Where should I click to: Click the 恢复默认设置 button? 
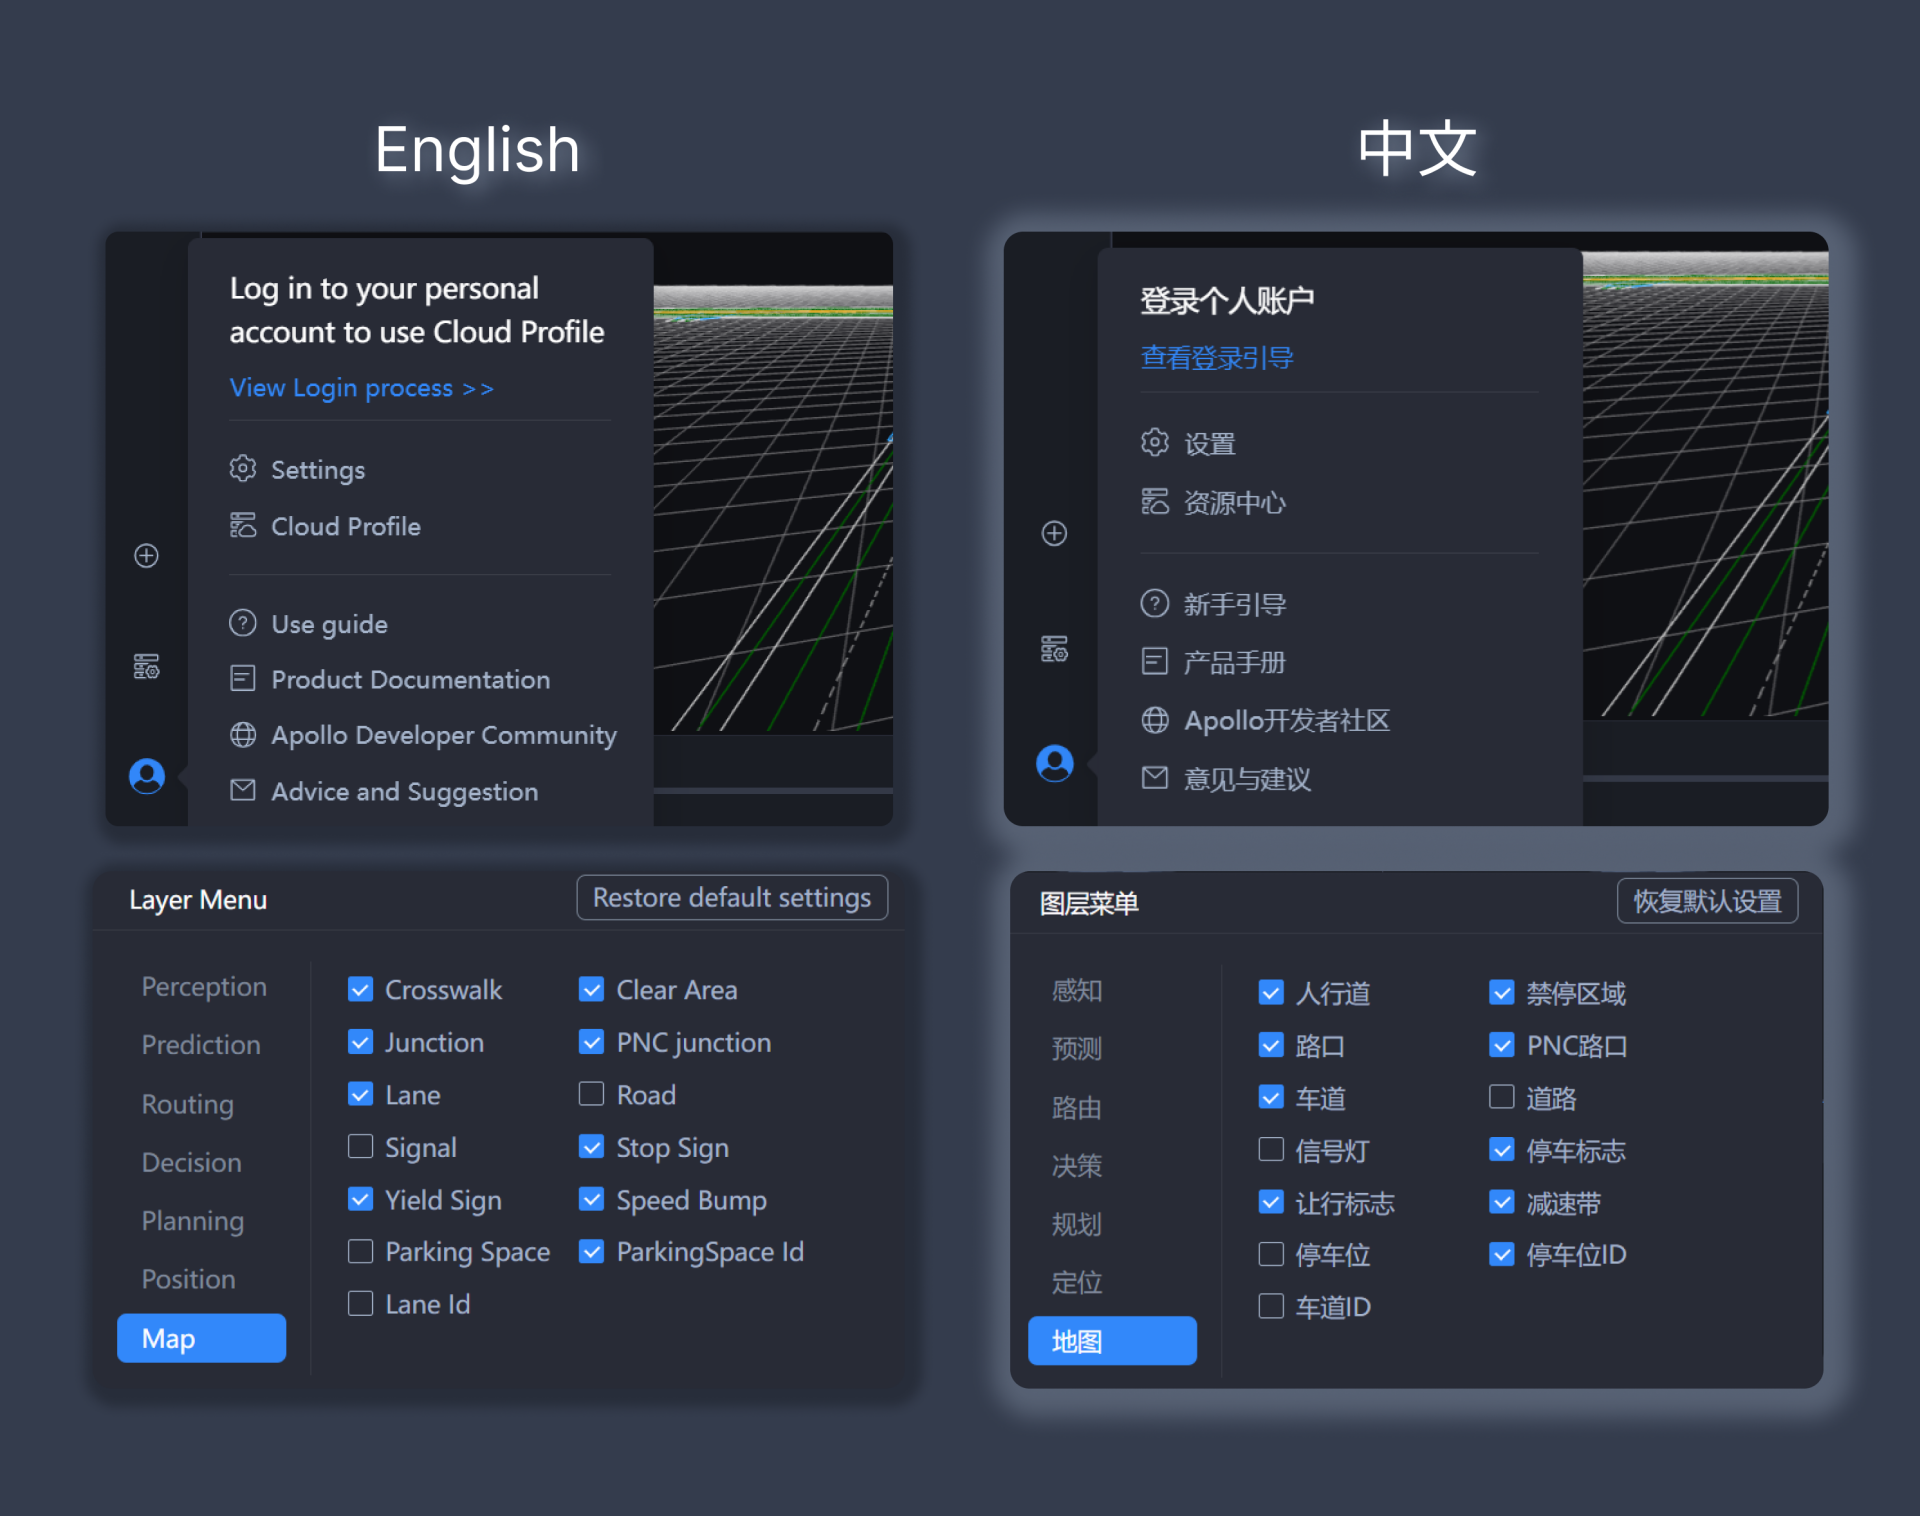pyautogui.click(x=1706, y=901)
